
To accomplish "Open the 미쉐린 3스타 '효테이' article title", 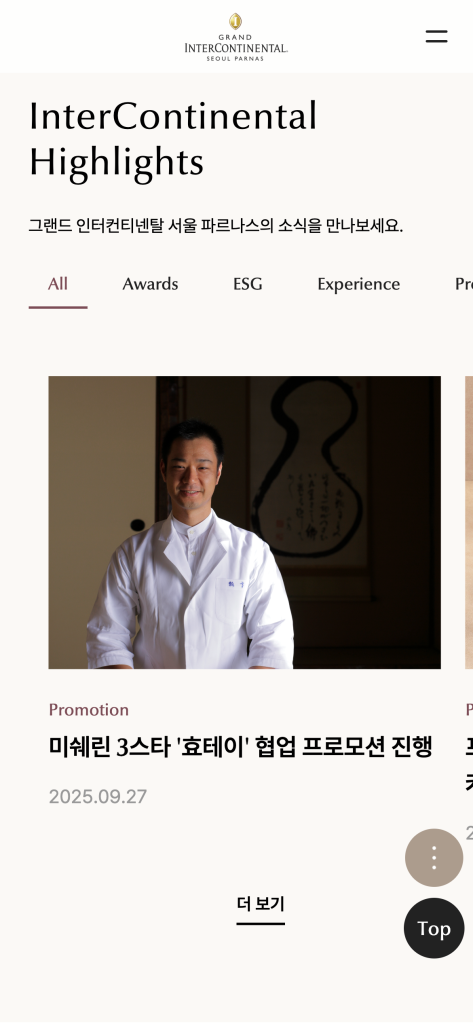I will tap(240, 746).
